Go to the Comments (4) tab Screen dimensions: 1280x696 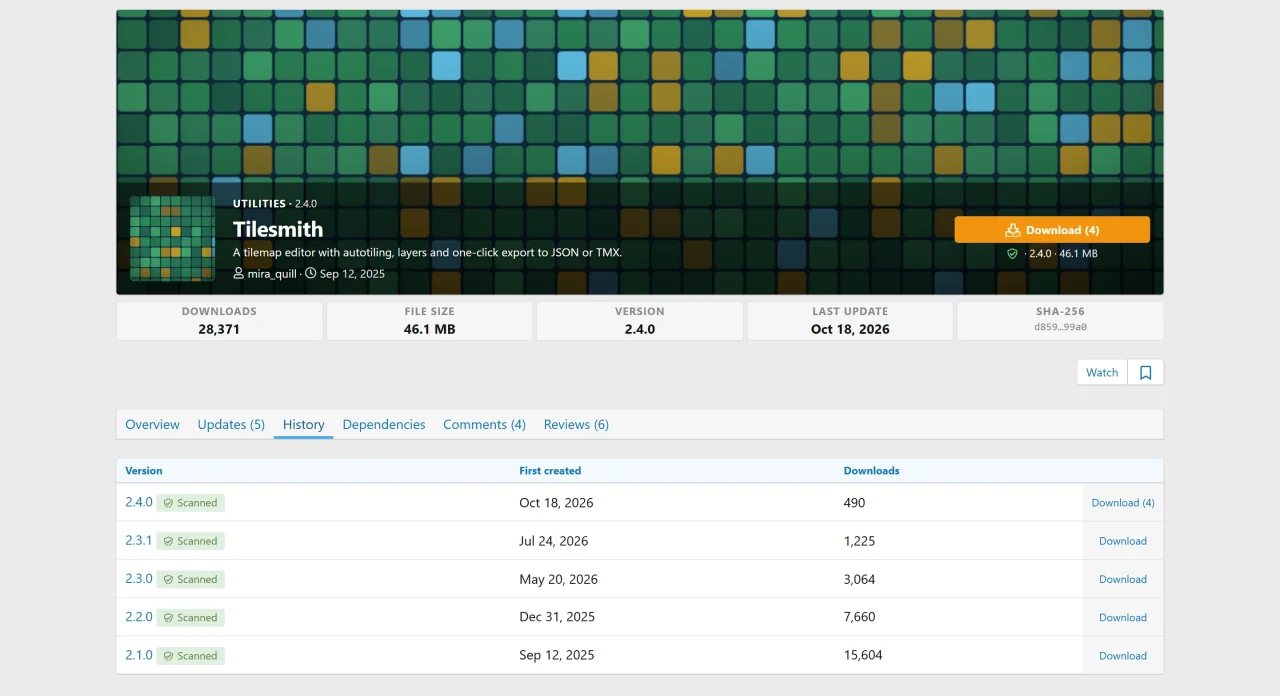pos(484,424)
